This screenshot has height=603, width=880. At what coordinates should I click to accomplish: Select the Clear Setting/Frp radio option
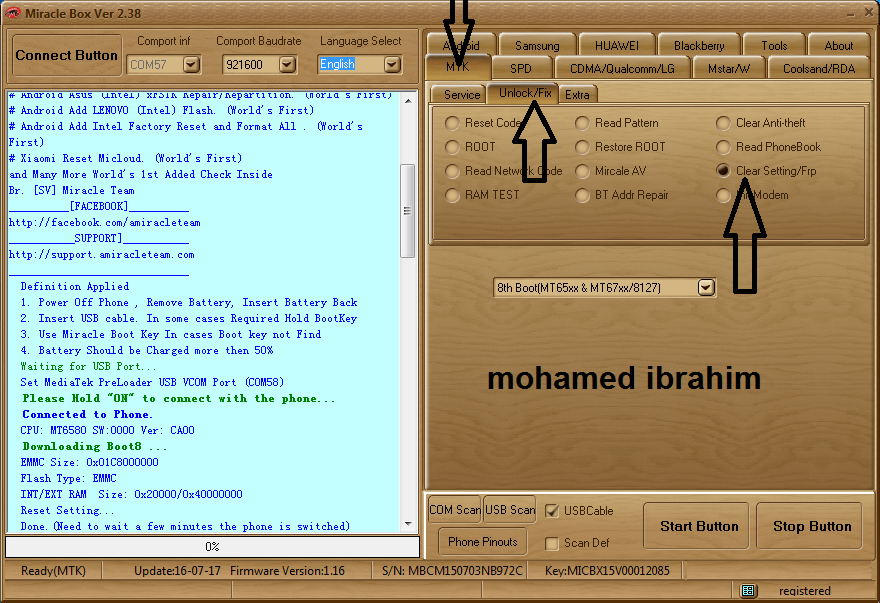723,170
